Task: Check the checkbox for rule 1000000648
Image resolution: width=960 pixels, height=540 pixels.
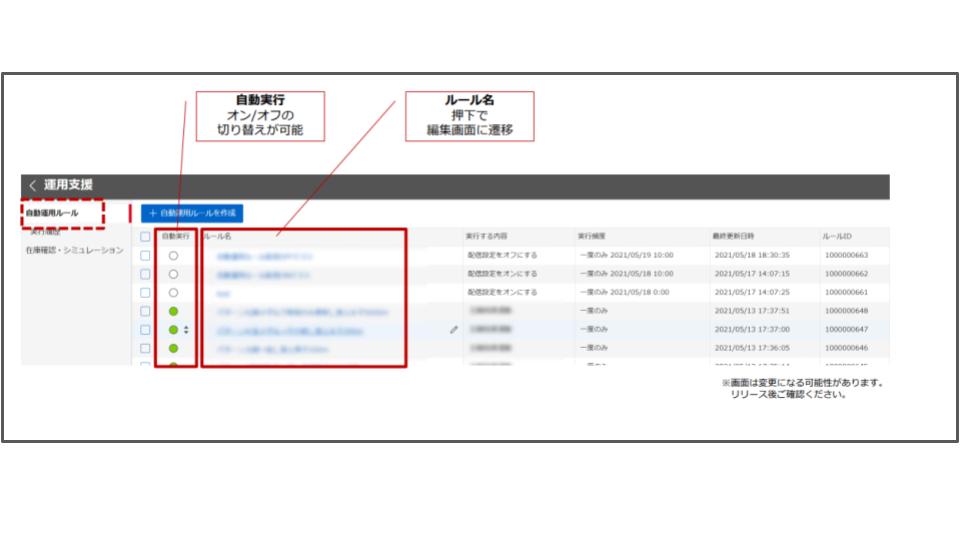Action: (145, 311)
